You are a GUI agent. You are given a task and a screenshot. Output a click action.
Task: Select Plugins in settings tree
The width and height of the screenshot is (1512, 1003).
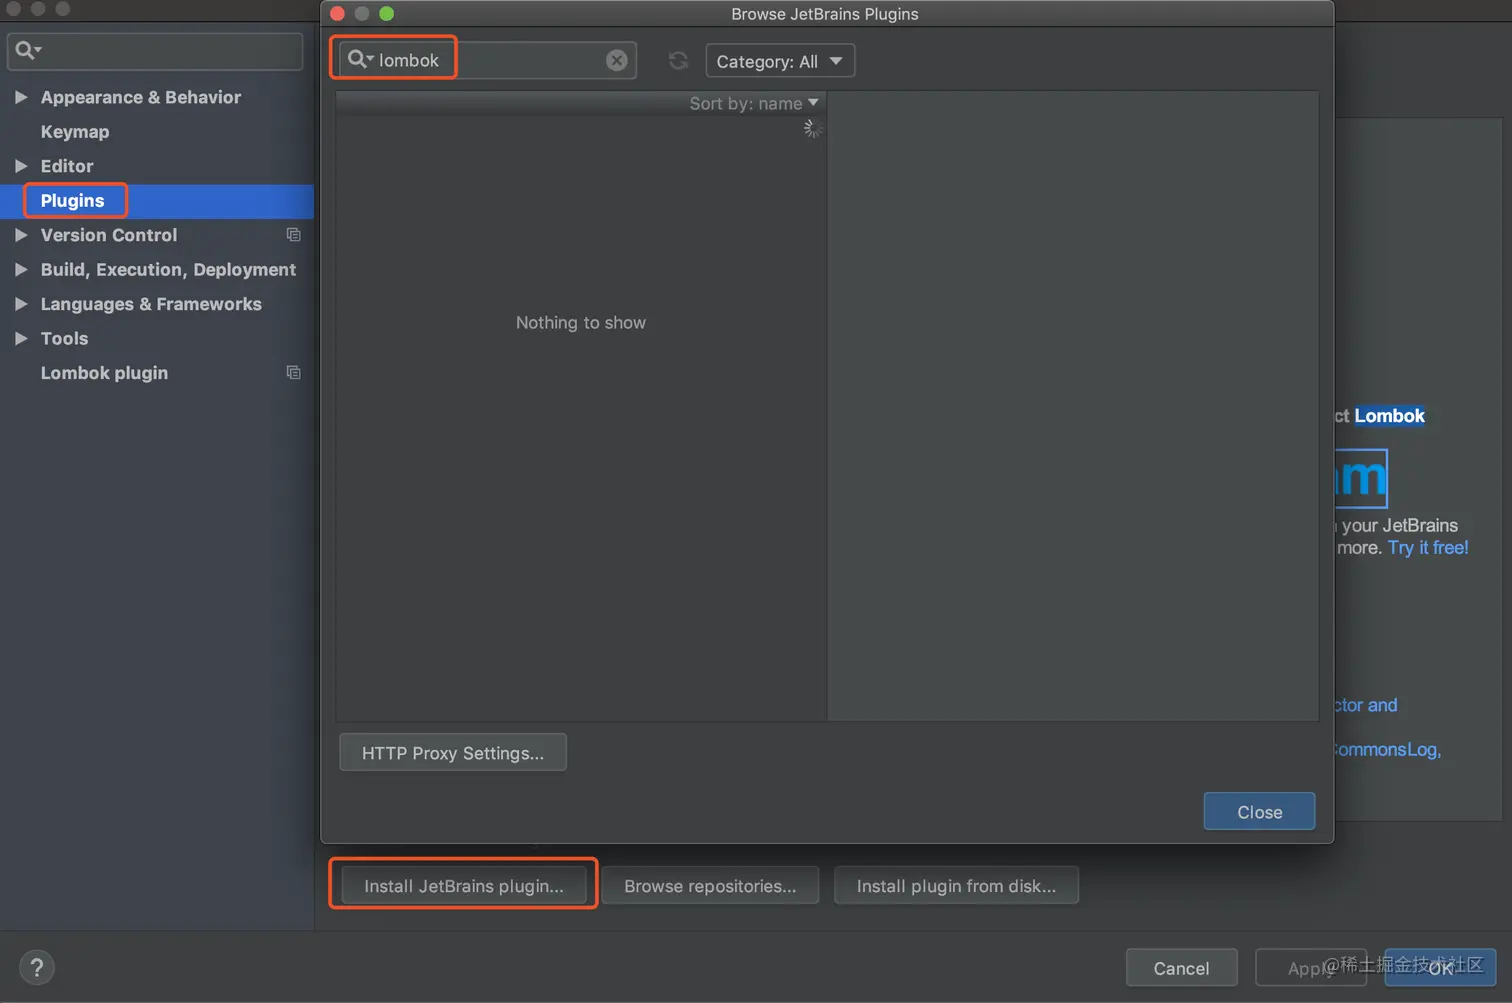tap(72, 201)
